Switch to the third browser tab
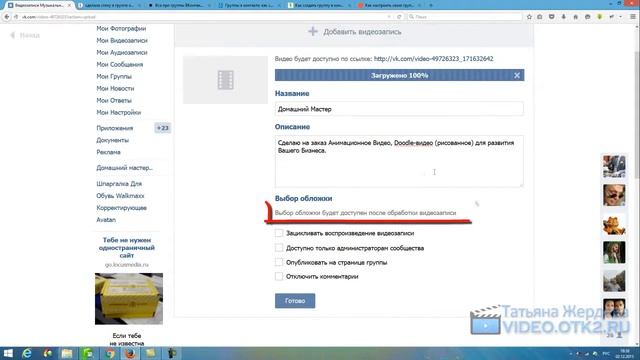The width and height of the screenshot is (640, 360). click(x=180, y=5)
